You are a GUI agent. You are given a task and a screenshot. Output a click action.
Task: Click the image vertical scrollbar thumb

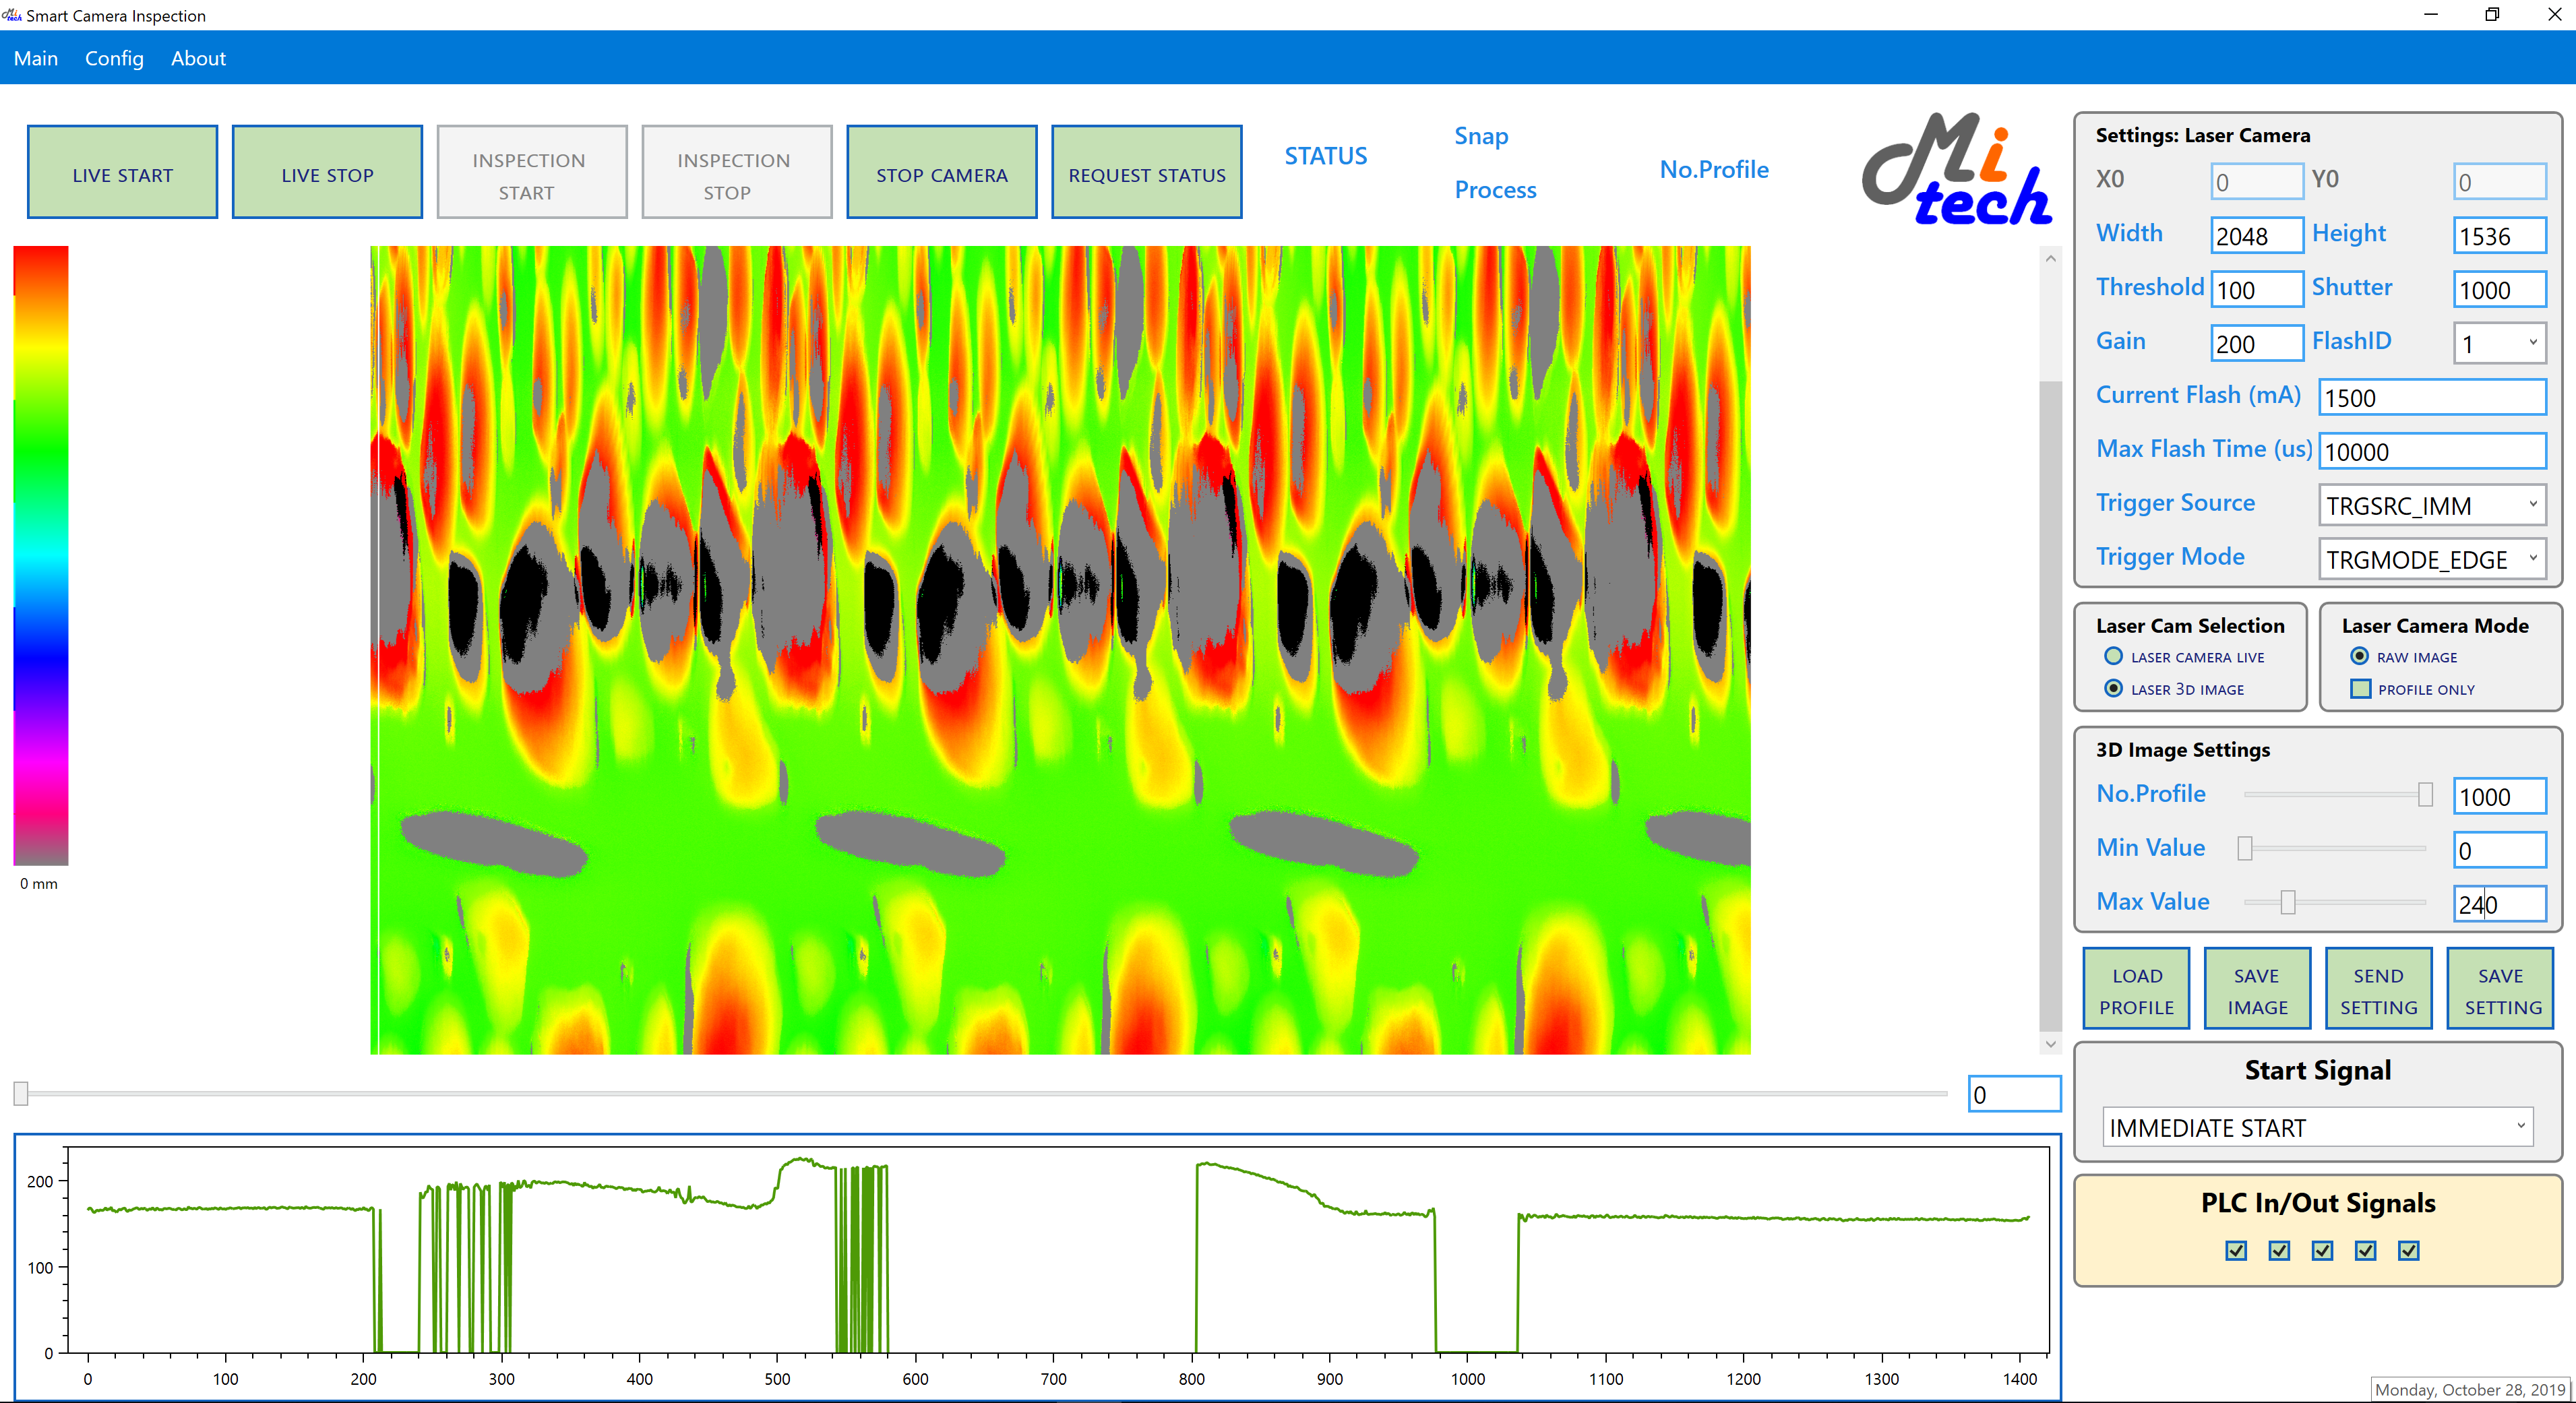2050,705
